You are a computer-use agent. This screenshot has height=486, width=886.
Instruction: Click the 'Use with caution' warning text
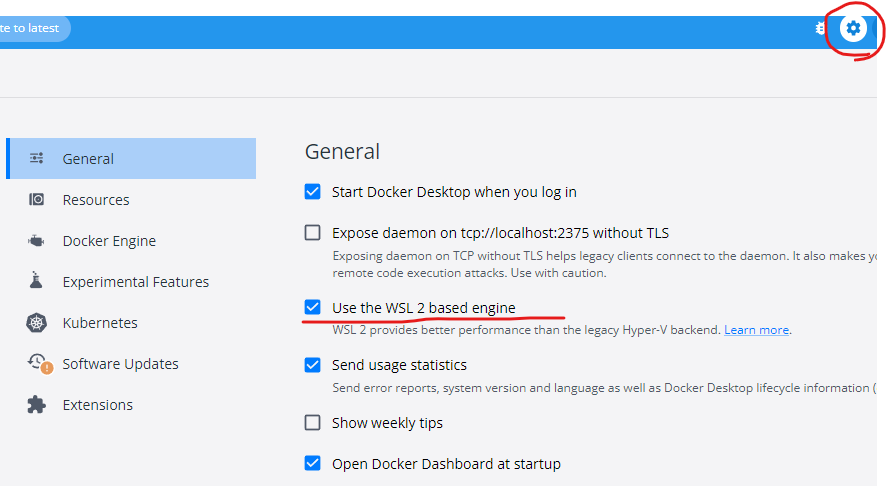[x=558, y=273]
